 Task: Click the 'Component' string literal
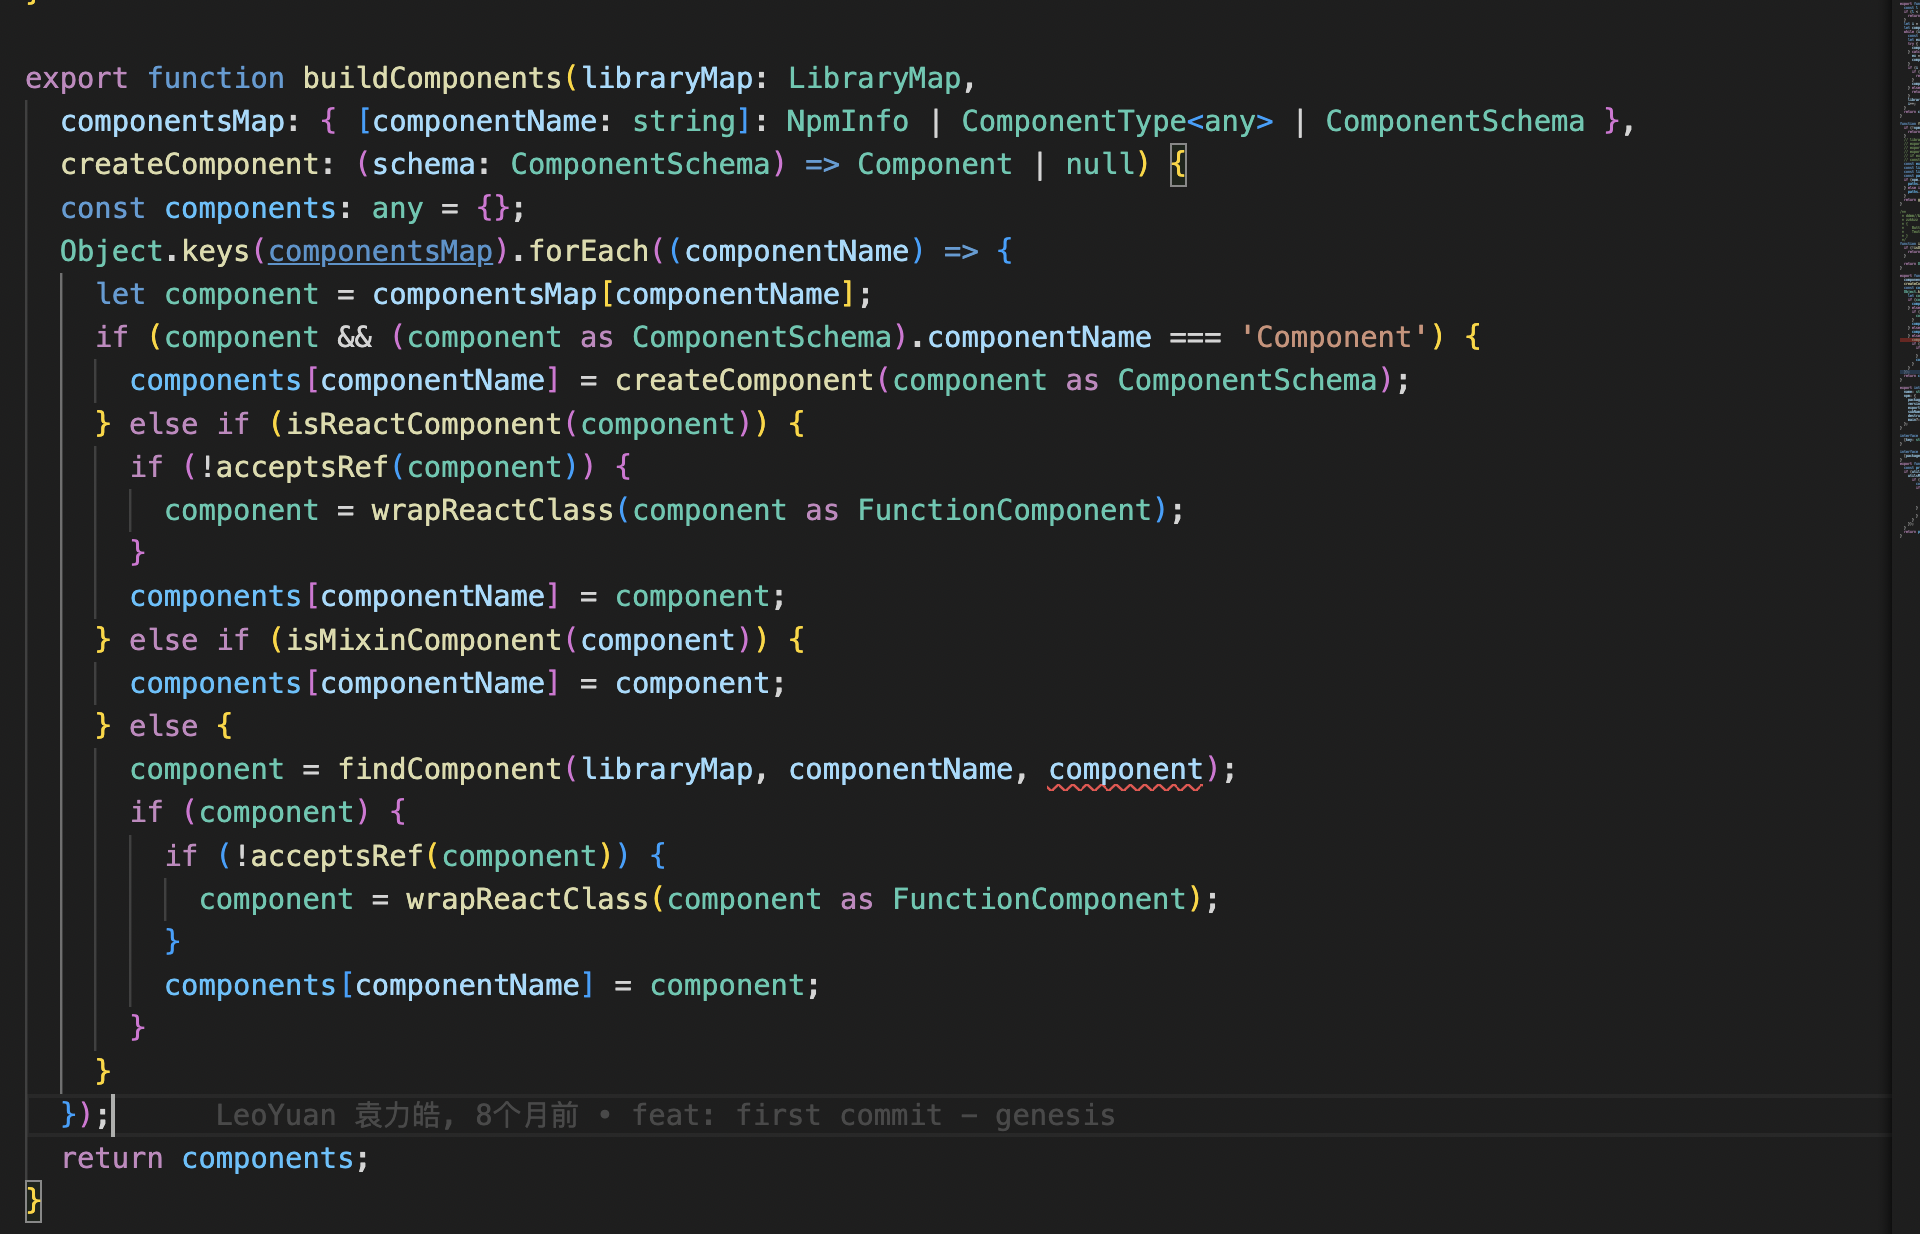(x=1333, y=337)
